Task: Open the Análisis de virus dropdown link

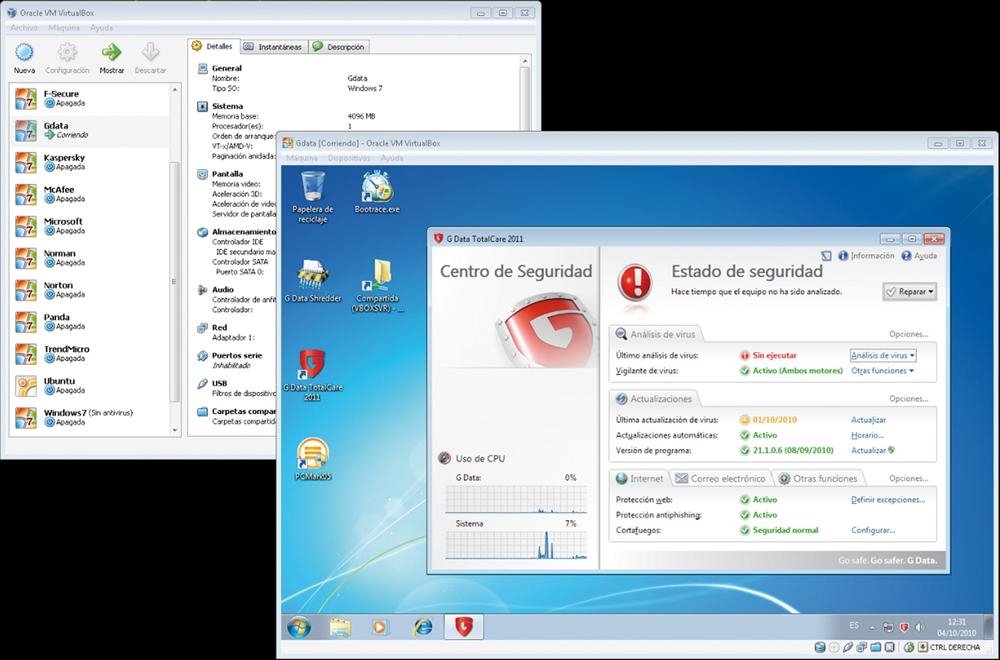Action: [883, 355]
